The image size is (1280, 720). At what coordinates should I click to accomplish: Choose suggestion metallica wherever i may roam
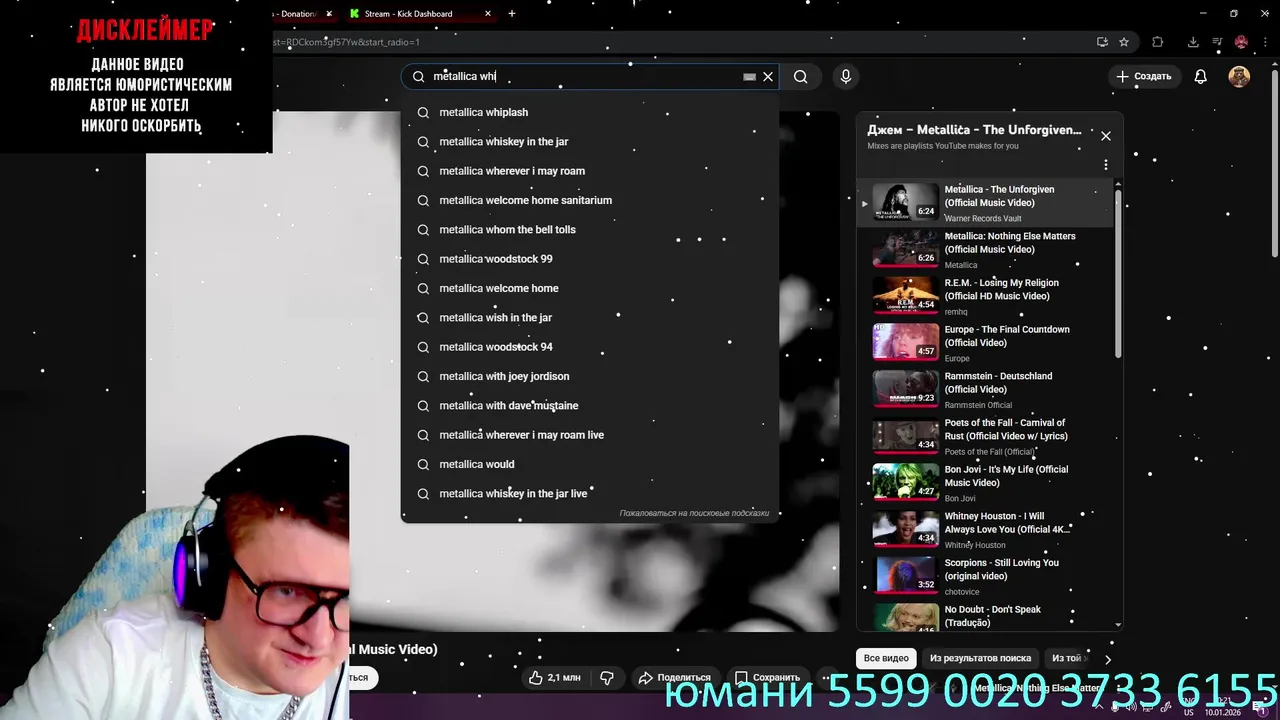[x=590, y=171]
